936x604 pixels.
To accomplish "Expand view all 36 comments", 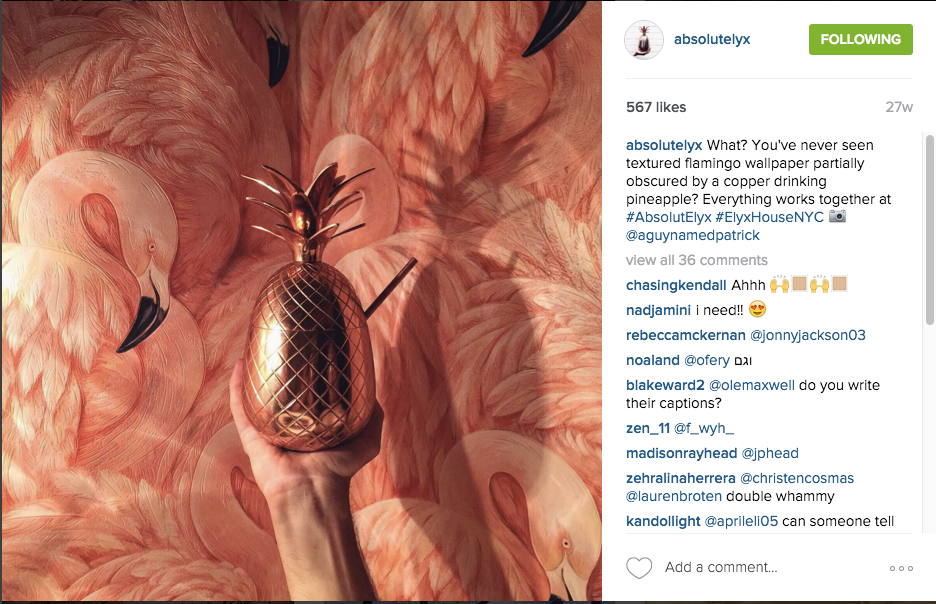I will click(x=697, y=260).
